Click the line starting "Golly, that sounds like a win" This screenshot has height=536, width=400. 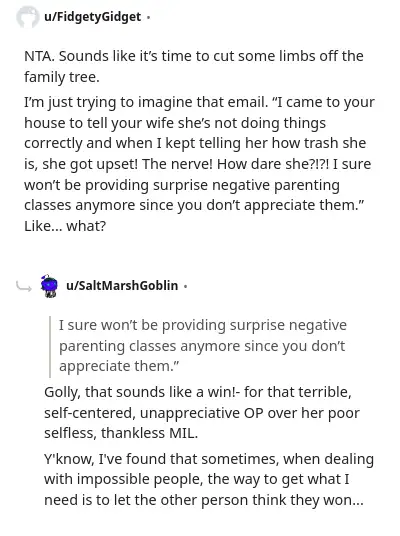pyautogui.click(x=198, y=392)
